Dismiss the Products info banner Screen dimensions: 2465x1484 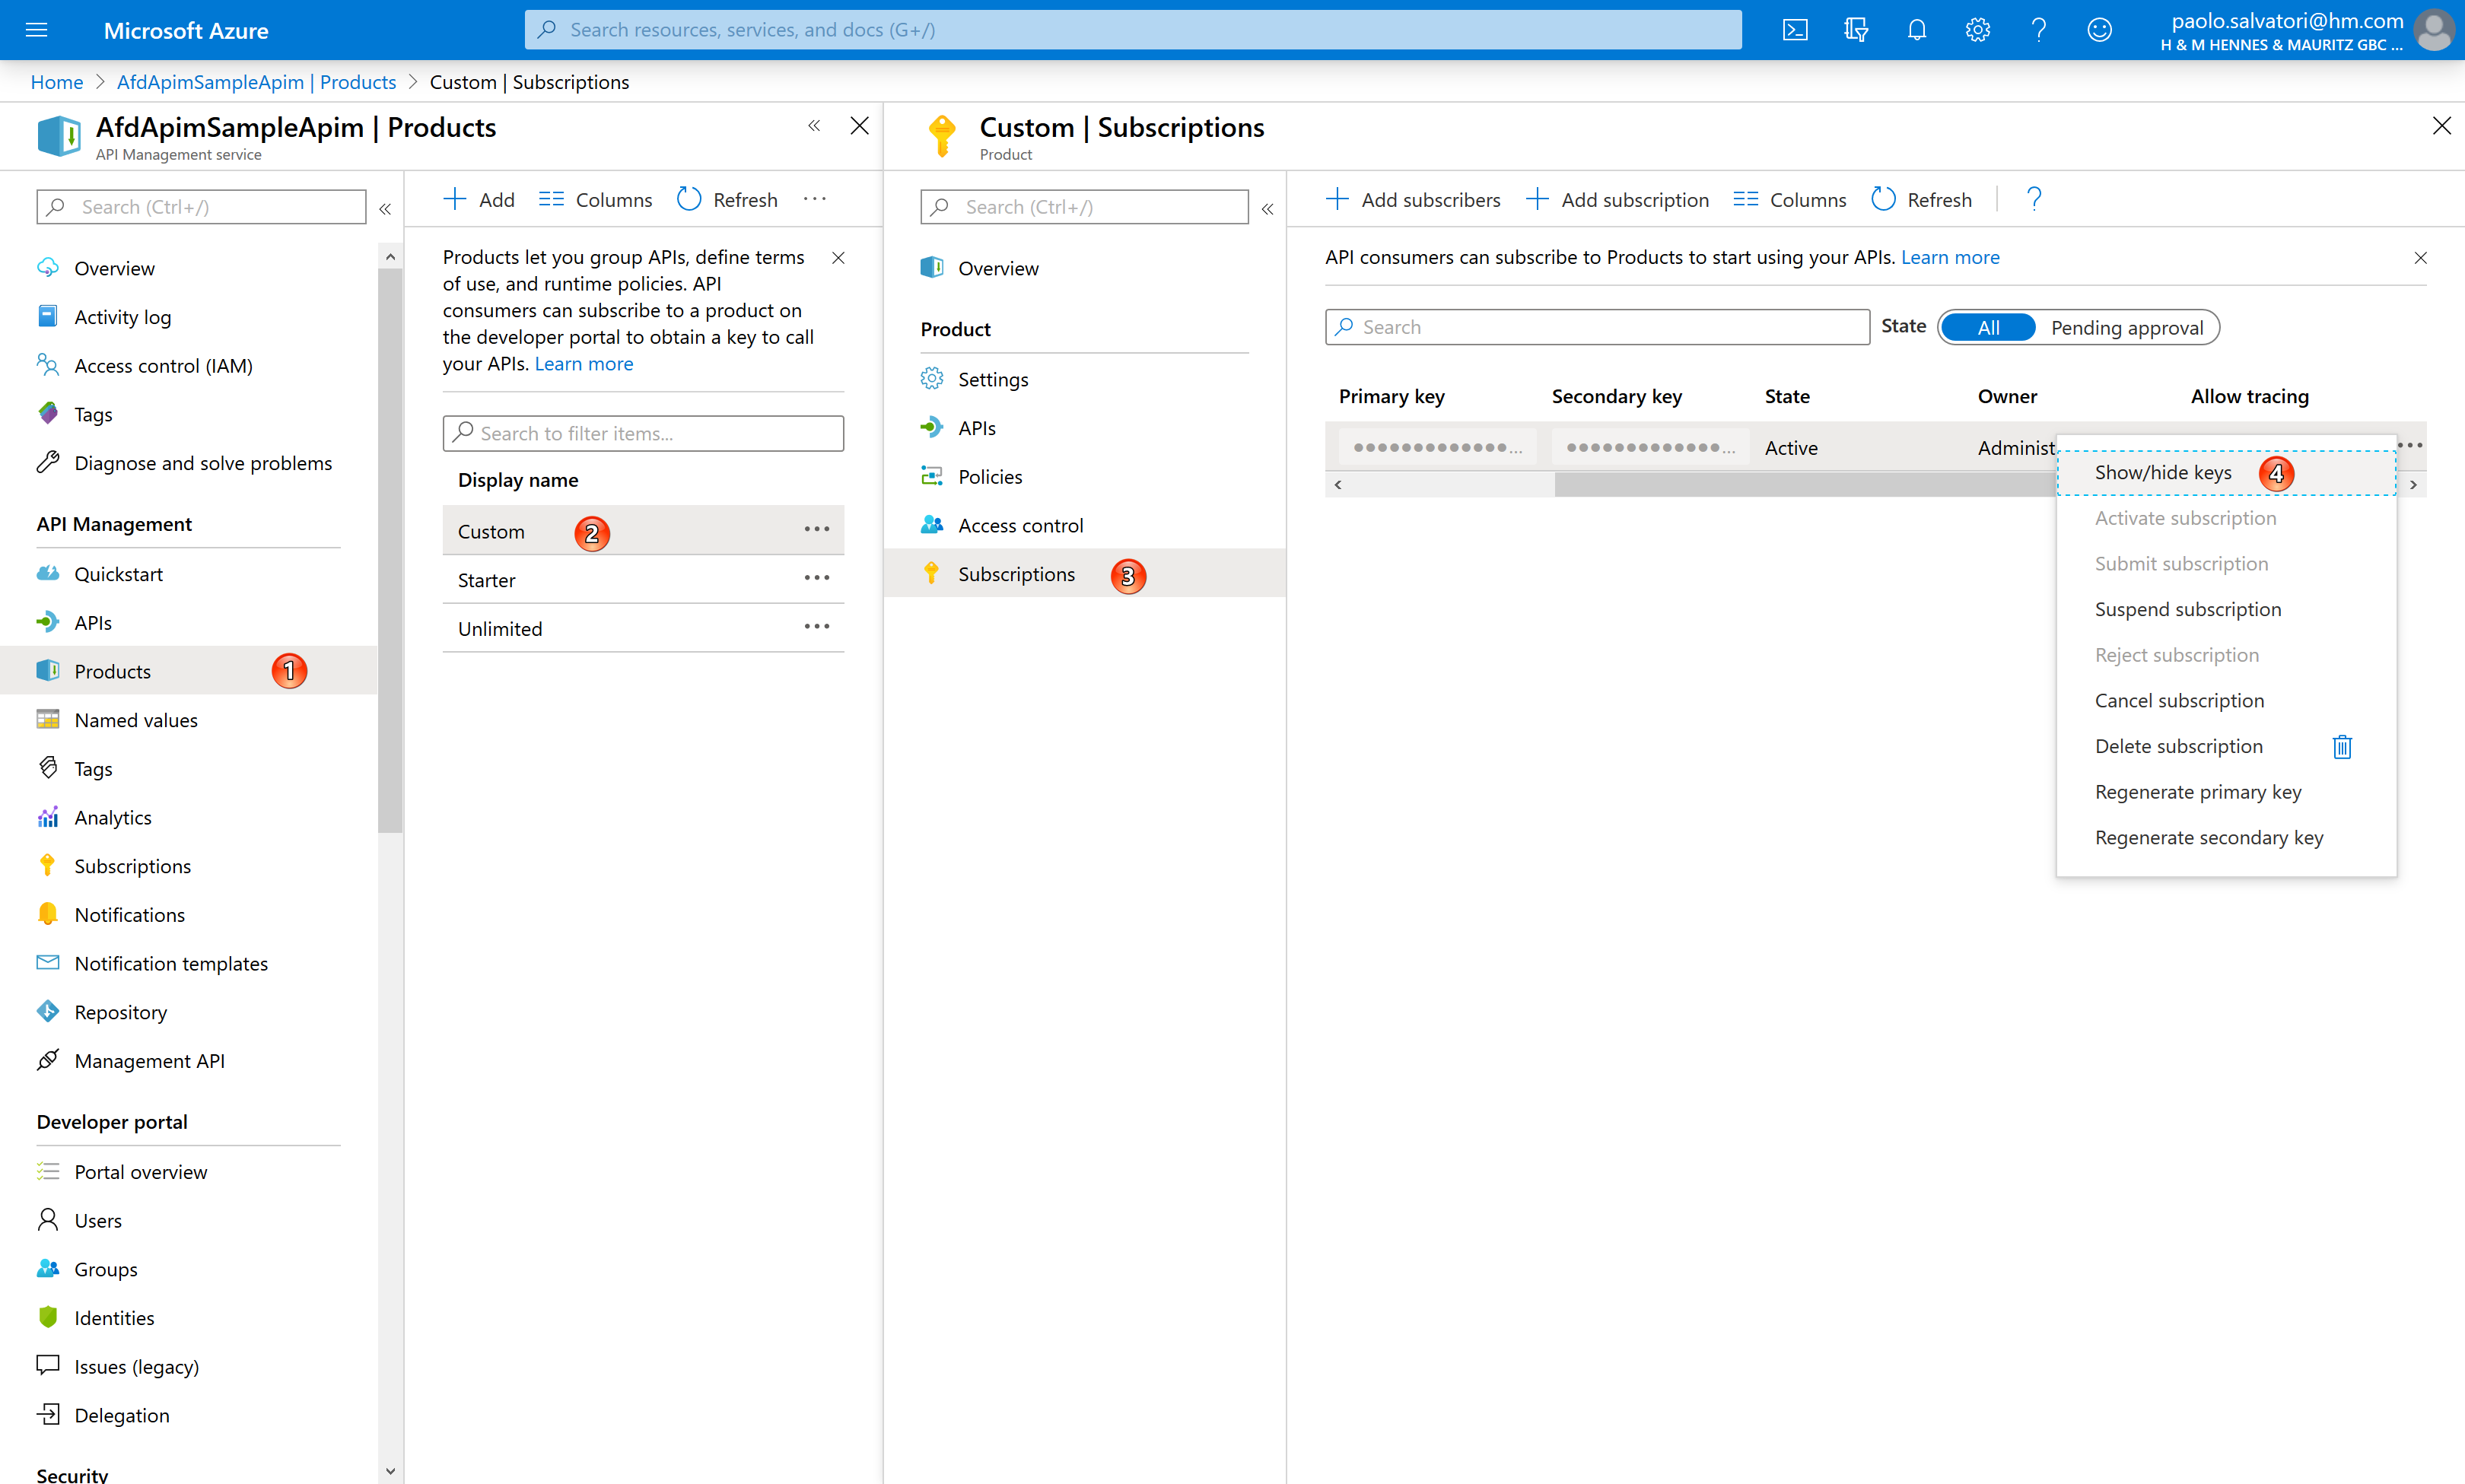[838, 258]
